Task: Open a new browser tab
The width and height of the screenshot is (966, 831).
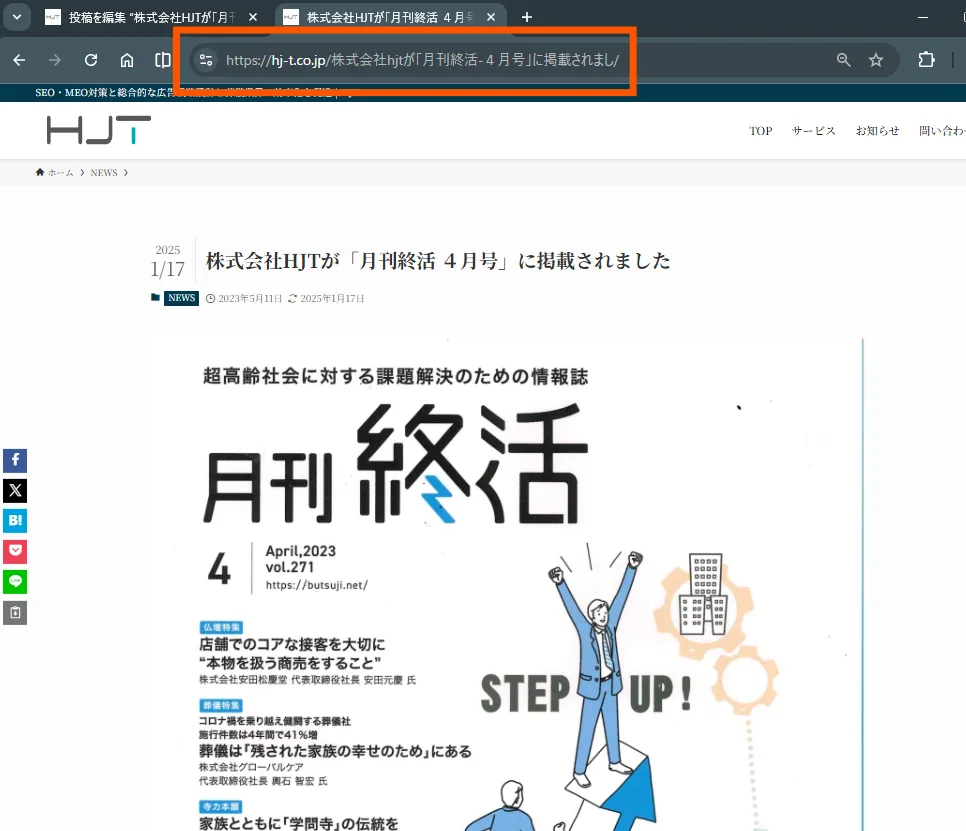Action: 527,18
